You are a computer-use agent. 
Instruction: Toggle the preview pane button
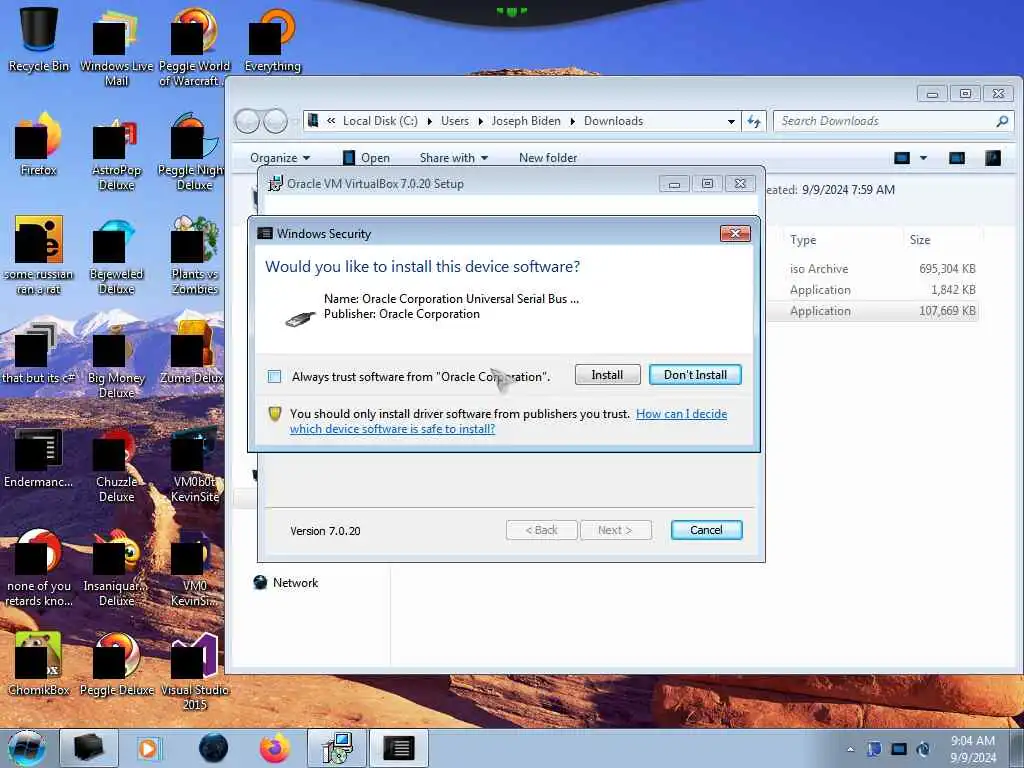coord(957,157)
